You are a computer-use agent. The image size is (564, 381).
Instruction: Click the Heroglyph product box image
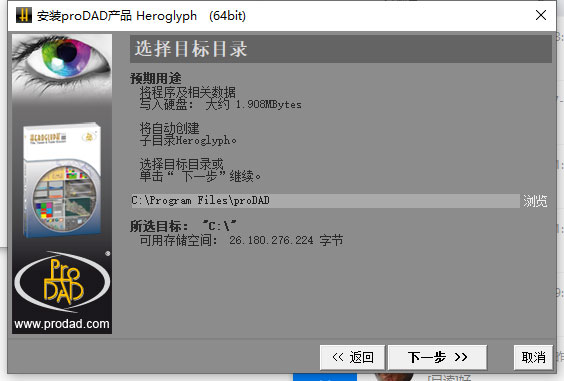62,180
